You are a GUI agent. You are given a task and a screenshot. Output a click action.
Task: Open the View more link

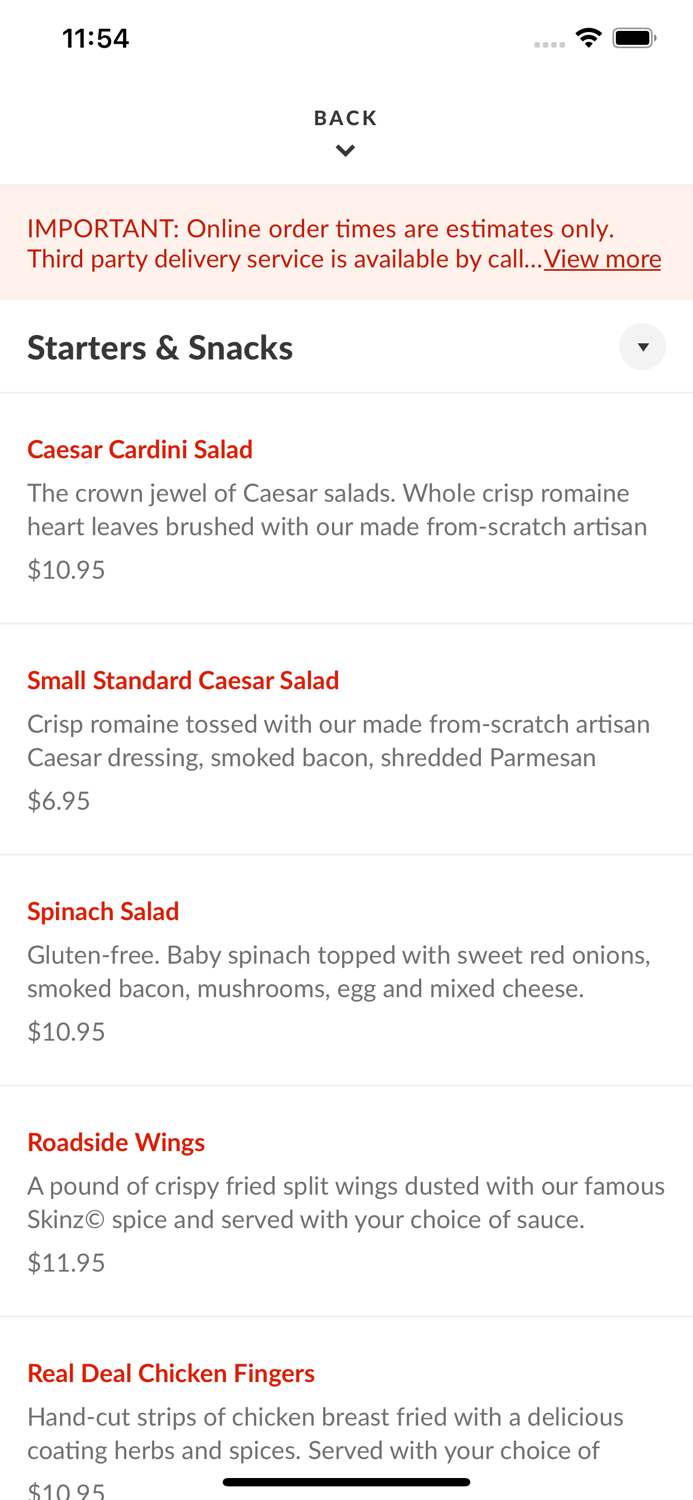pyautogui.click(x=602, y=259)
